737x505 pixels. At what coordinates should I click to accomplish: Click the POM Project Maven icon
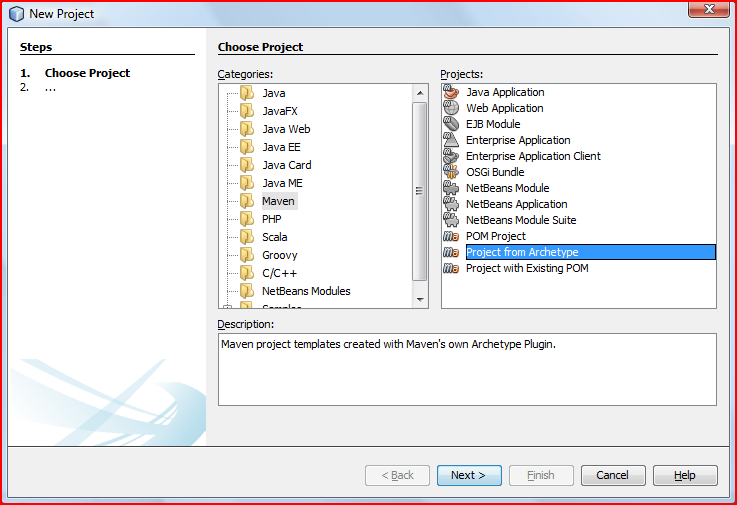[x=451, y=236]
